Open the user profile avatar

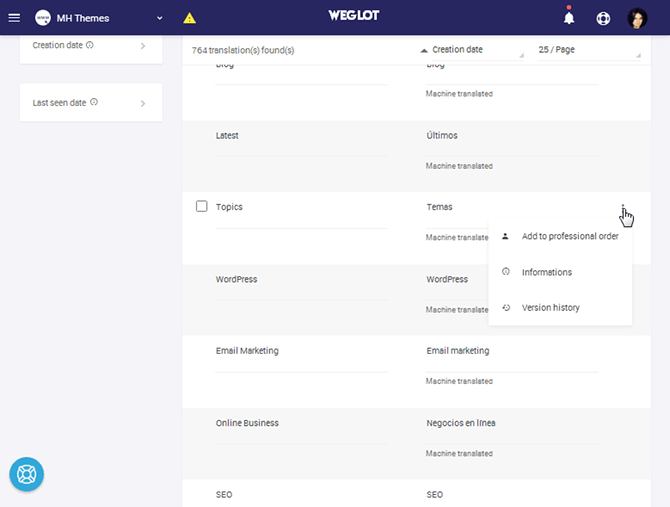click(637, 18)
